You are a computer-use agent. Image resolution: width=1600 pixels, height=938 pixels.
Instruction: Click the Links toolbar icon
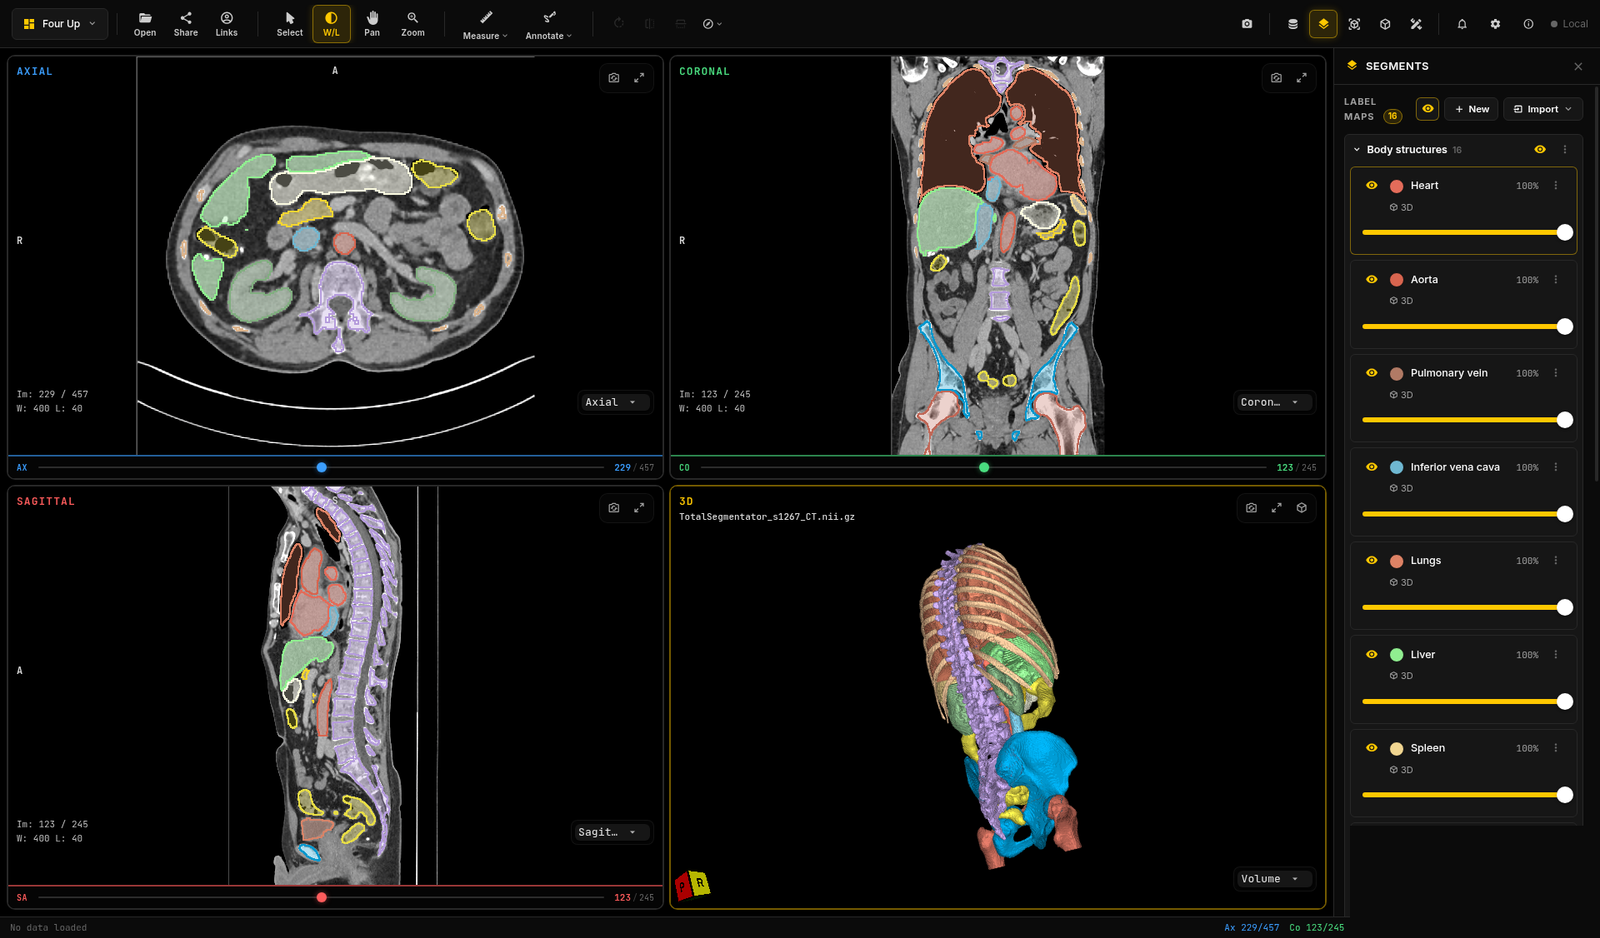(x=227, y=24)
